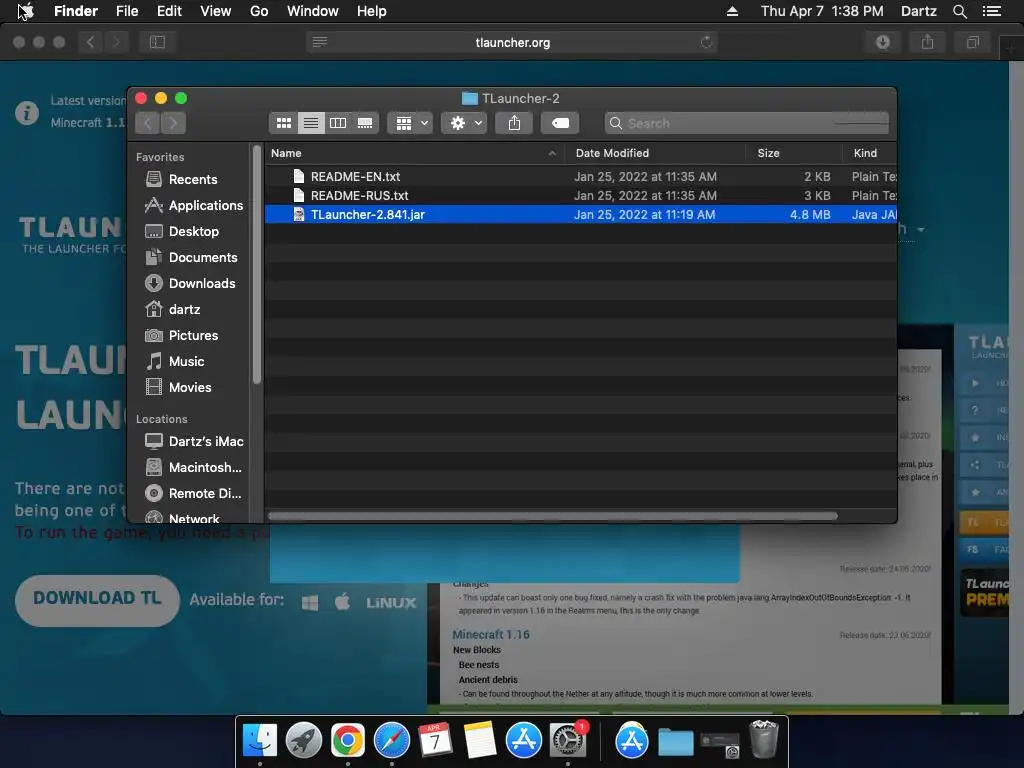Select the README-RUS.txt file
The image size is (1024, 768).
click(581, 195)
